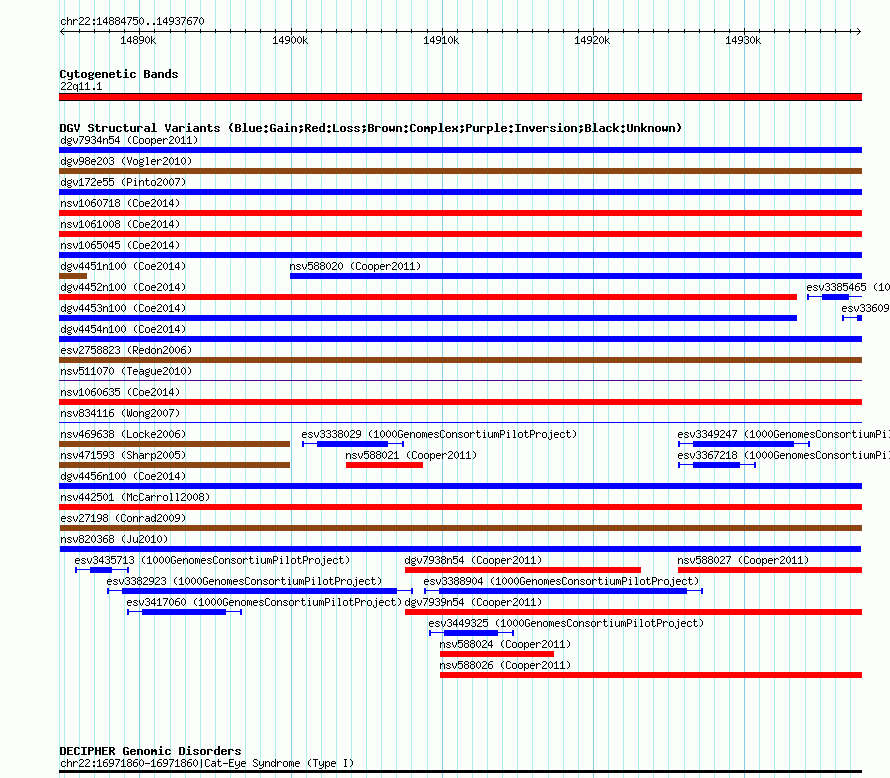Select nsv1061008 (Coe2014) entry
Image resolution: width=890 pixels, height=778 pixels.
coord(120,224)
